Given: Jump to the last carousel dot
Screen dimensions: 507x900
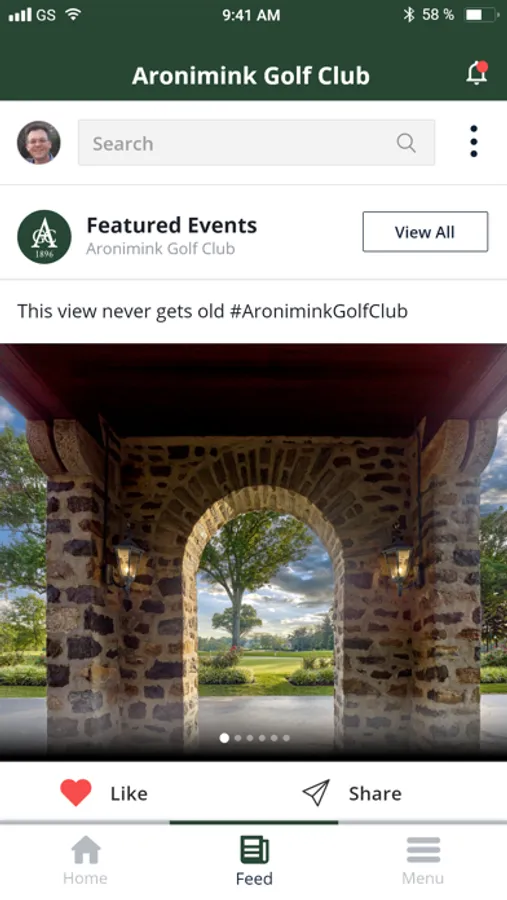Looking at the screenshot, I should (286, 738).
